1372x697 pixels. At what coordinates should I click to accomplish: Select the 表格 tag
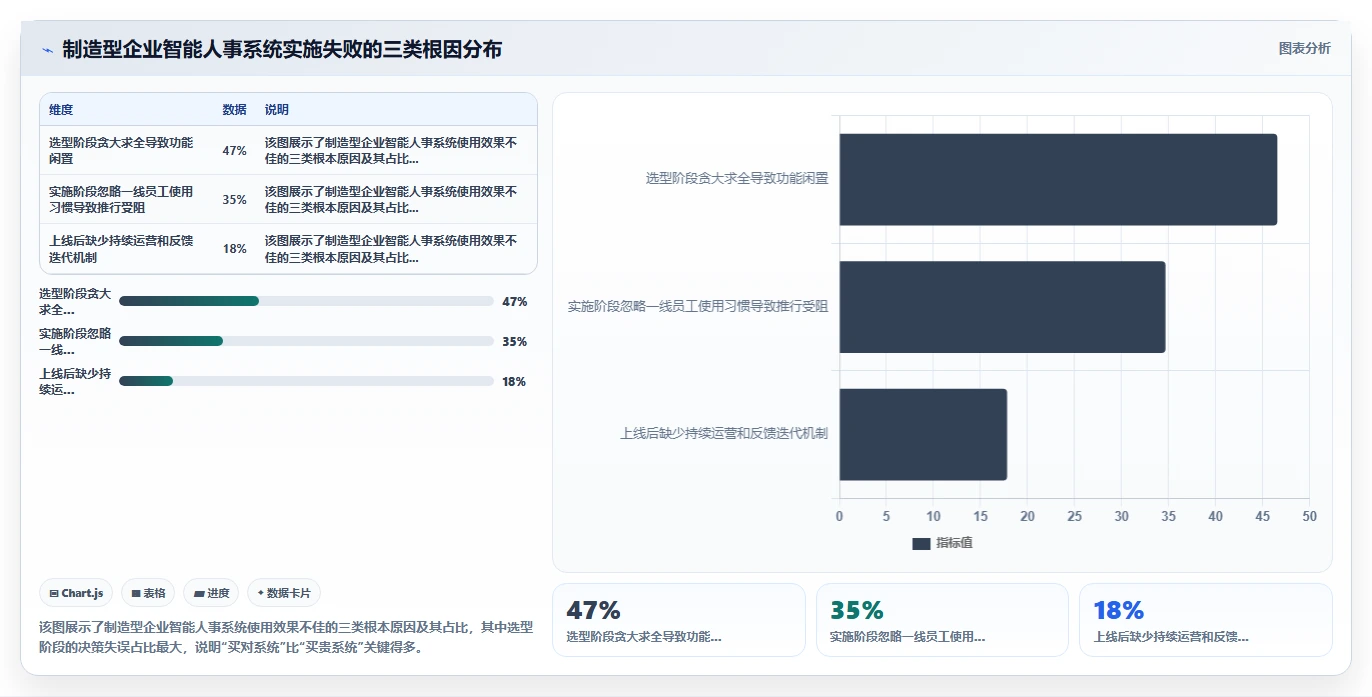point(148,593)
